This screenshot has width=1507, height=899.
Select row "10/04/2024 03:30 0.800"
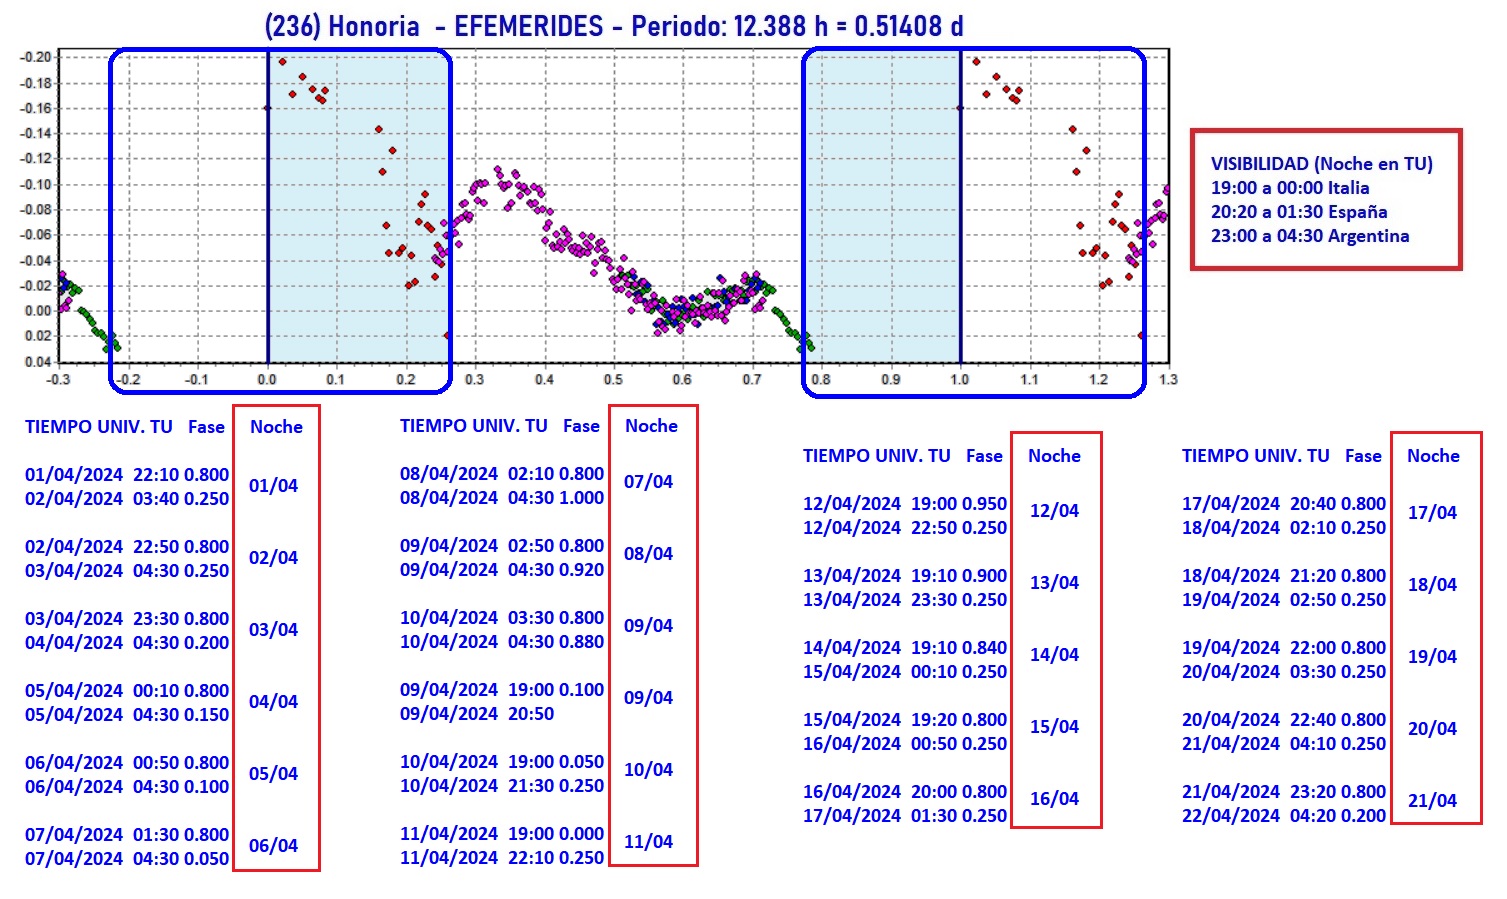pyautogui.click(x=502, y=617)
